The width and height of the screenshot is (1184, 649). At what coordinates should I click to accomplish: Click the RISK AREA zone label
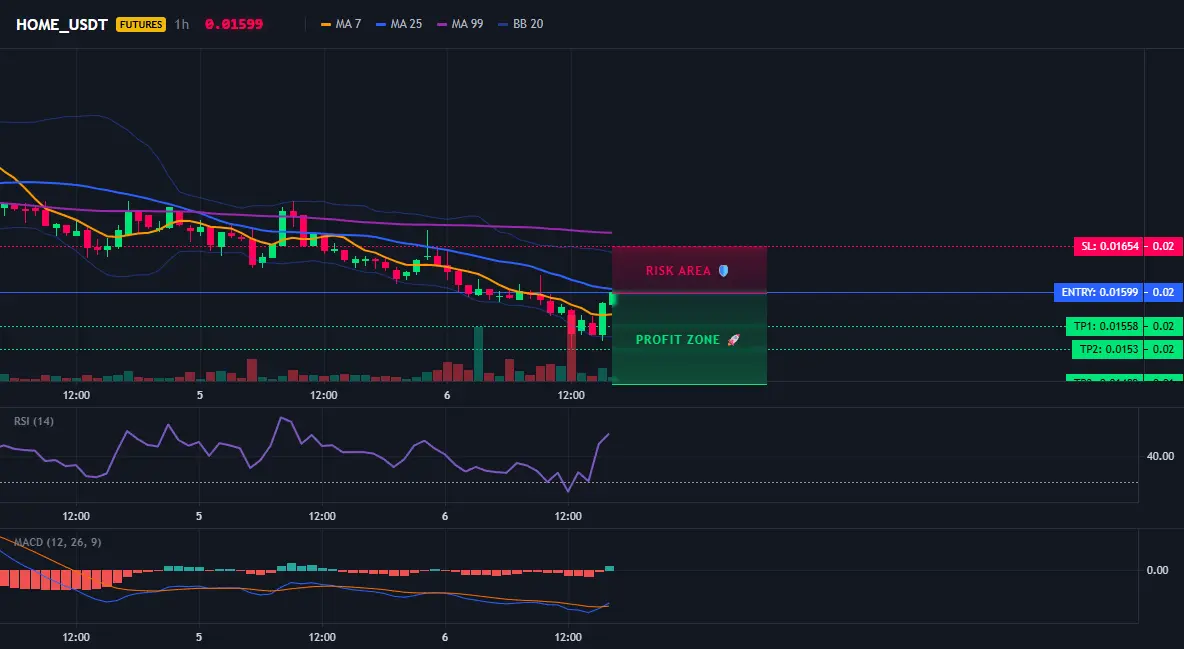(678, 270)
